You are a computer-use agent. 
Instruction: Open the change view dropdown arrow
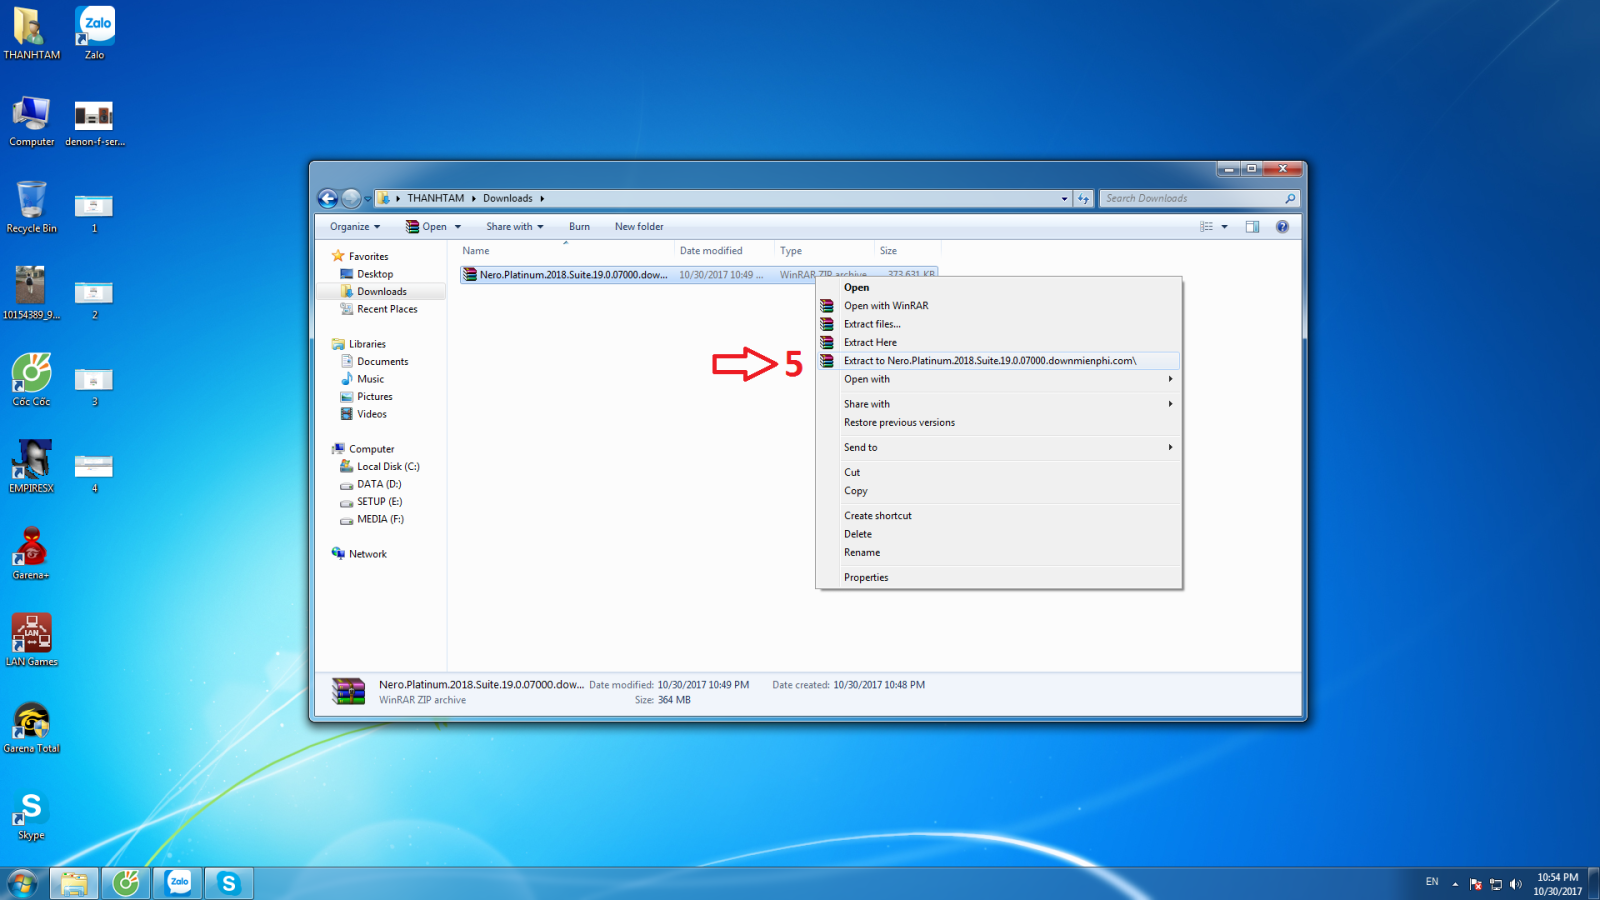(x=1224, y=227)
